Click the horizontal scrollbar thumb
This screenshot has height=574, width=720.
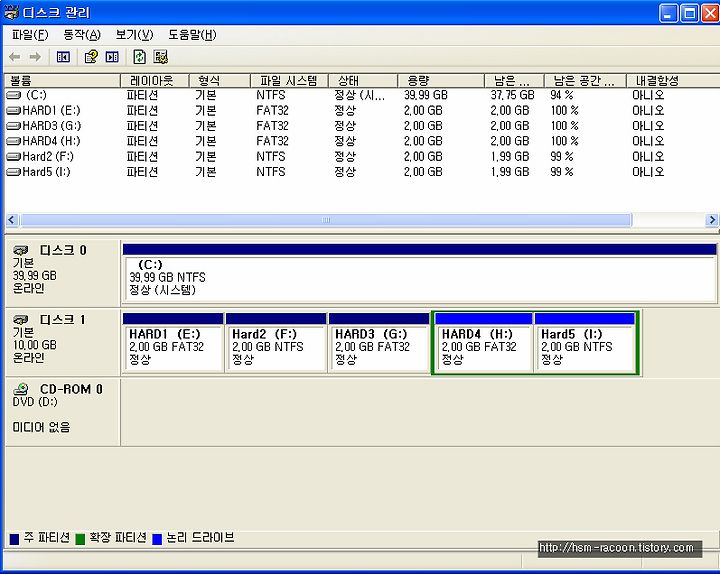(x=326, y=220)
